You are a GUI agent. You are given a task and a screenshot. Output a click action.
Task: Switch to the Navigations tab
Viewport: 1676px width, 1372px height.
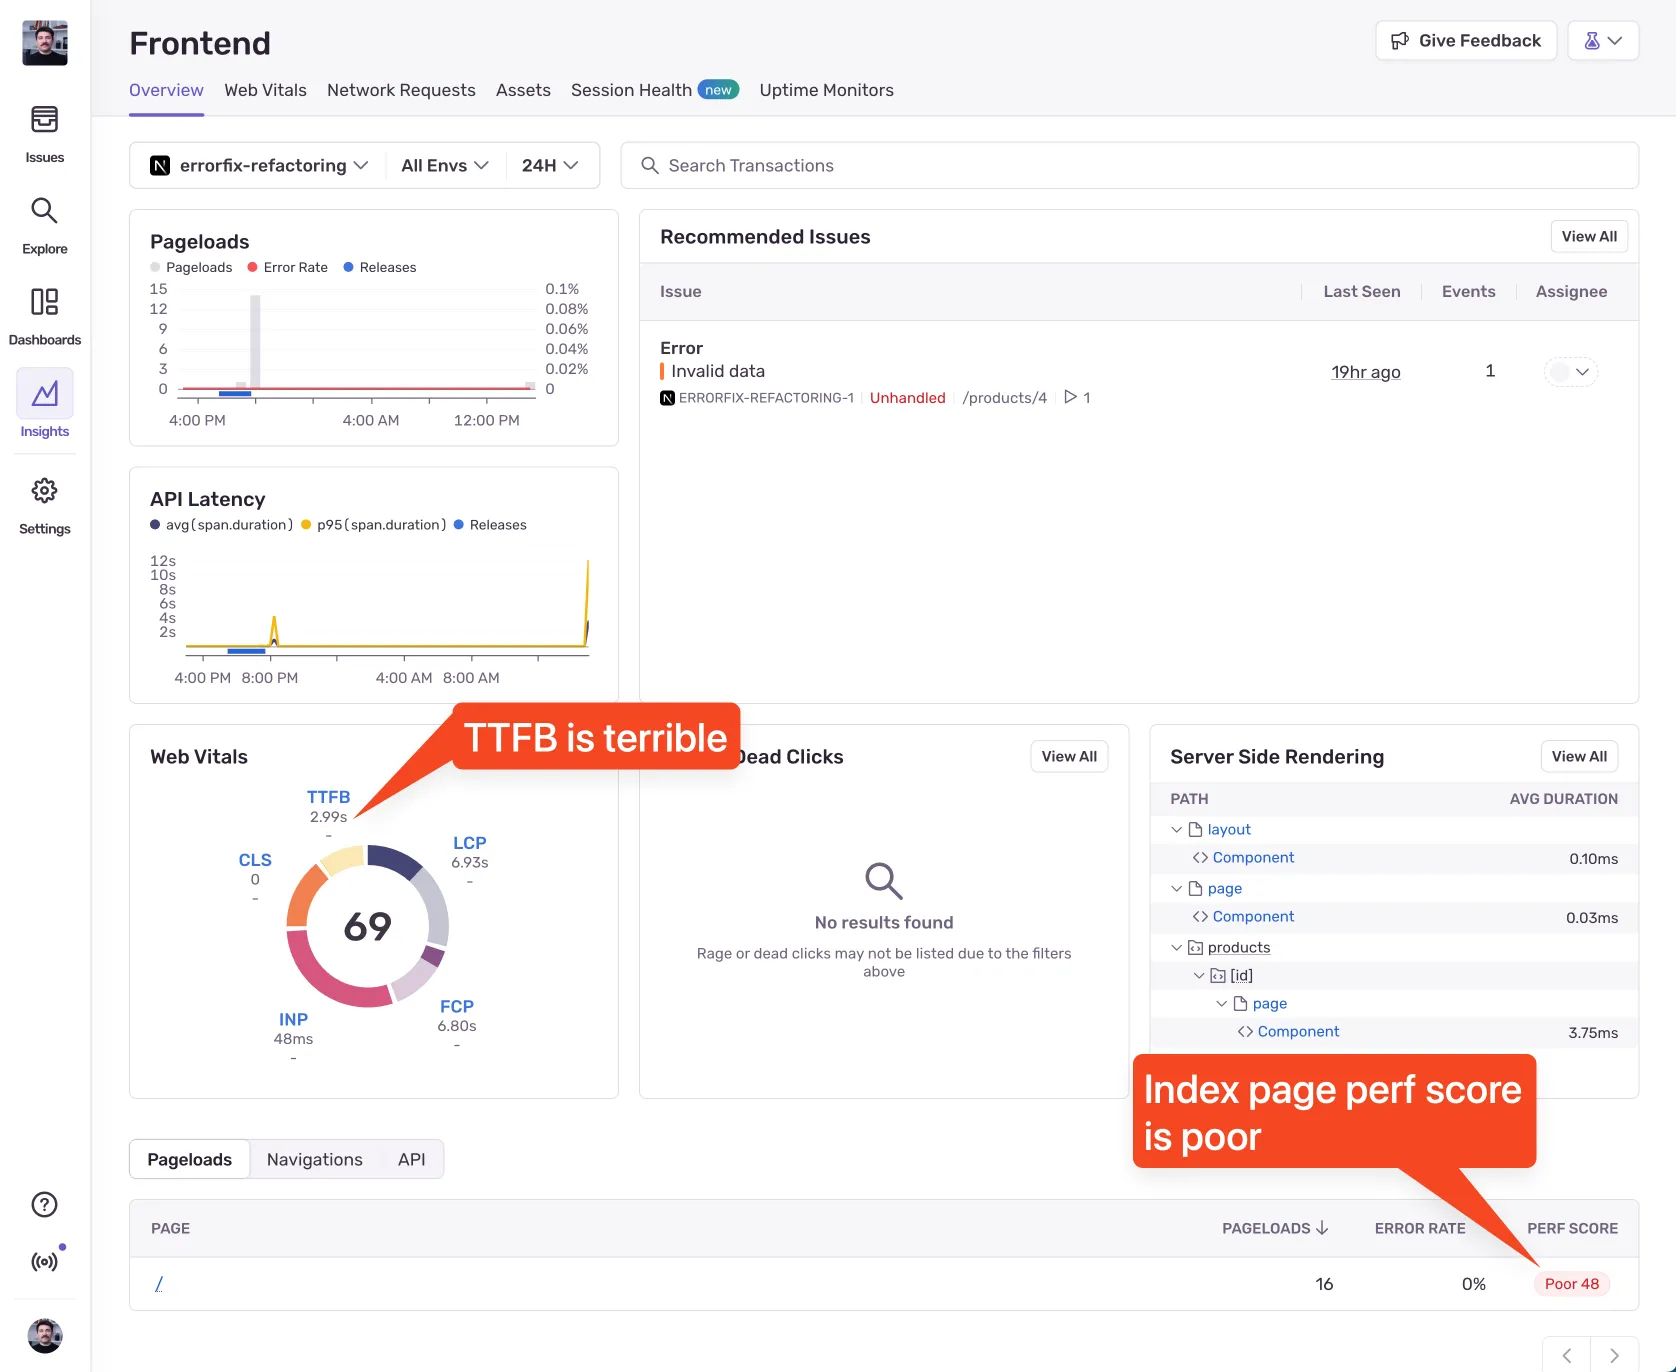pyautogui.click(x=314, y=1159)
